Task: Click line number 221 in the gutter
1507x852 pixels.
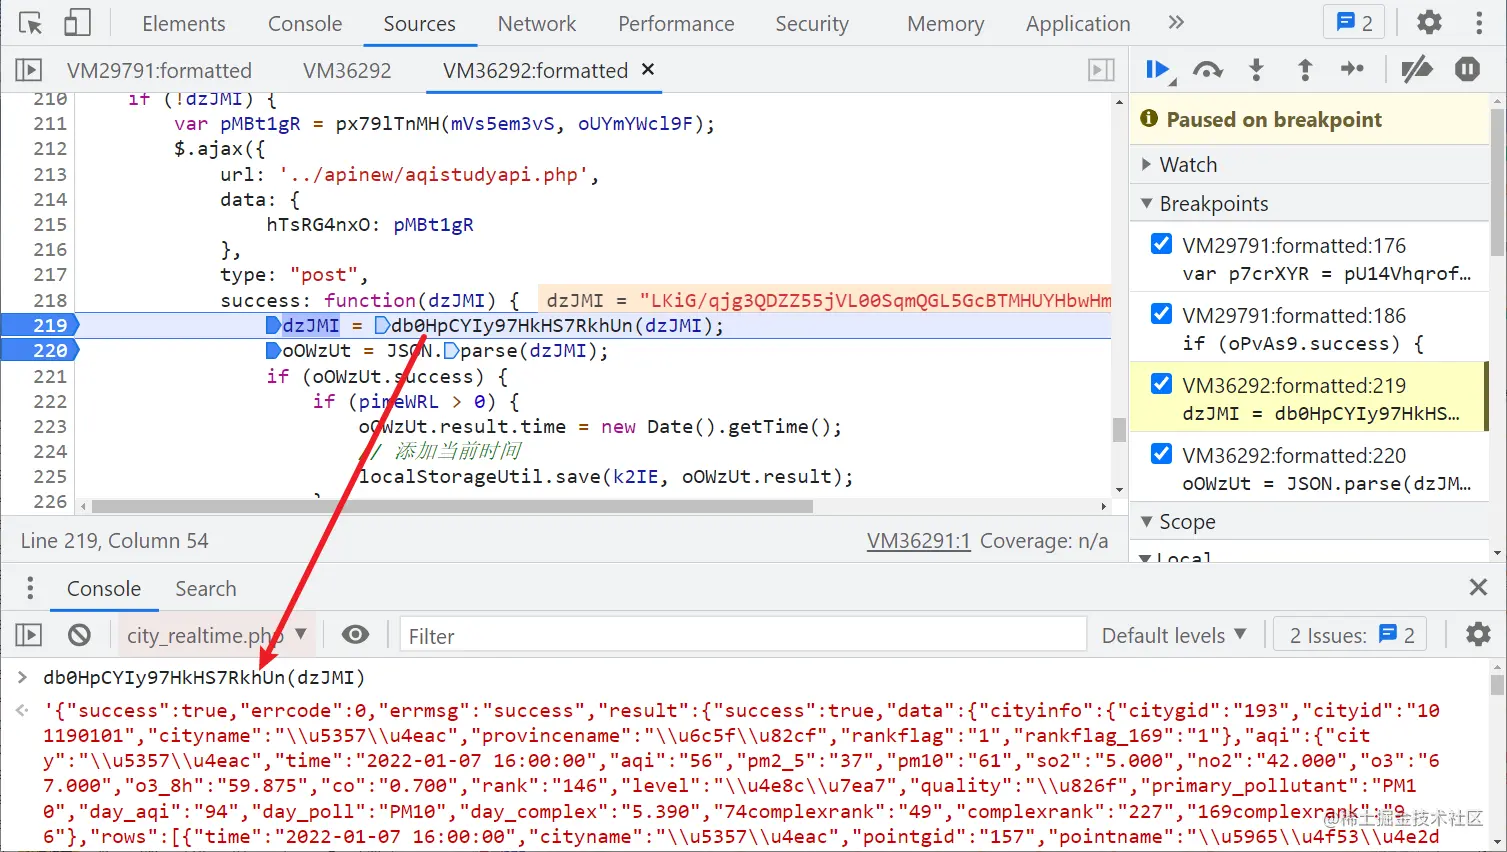Action: point(50,376)
